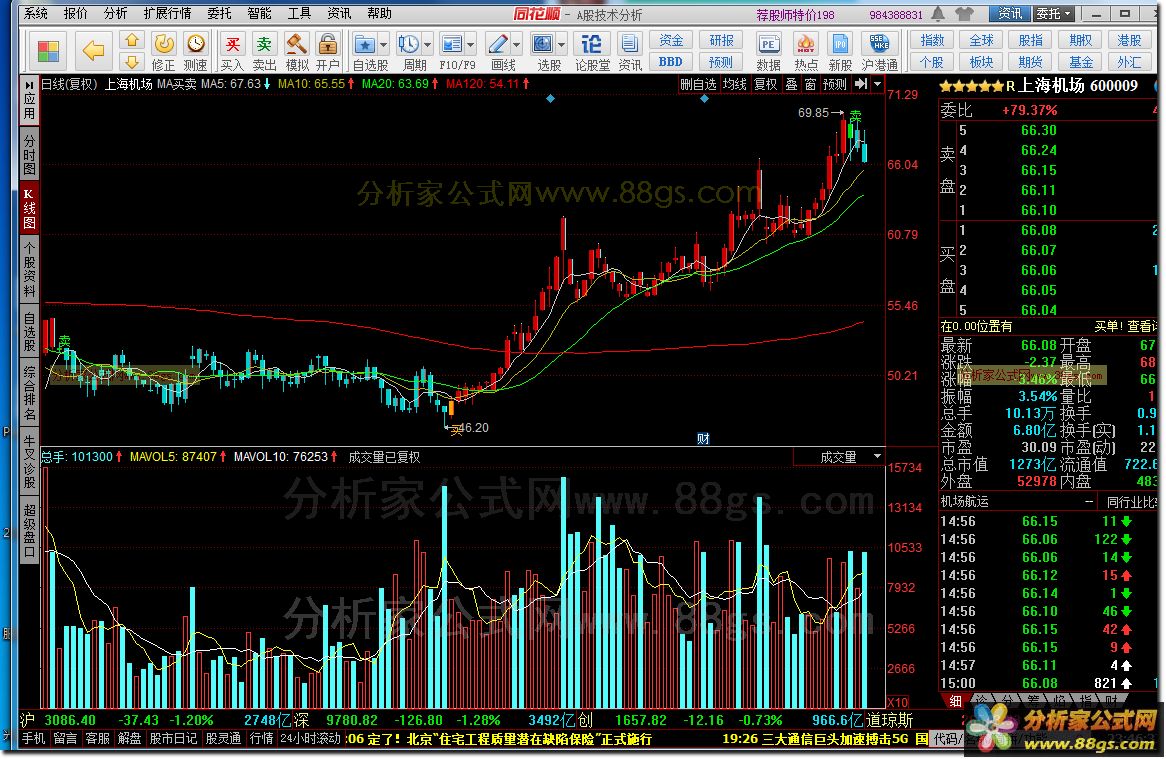Click 删自选 to remove from watchlist
Screen dimensions: 1166x759
[x=698, y=84]
